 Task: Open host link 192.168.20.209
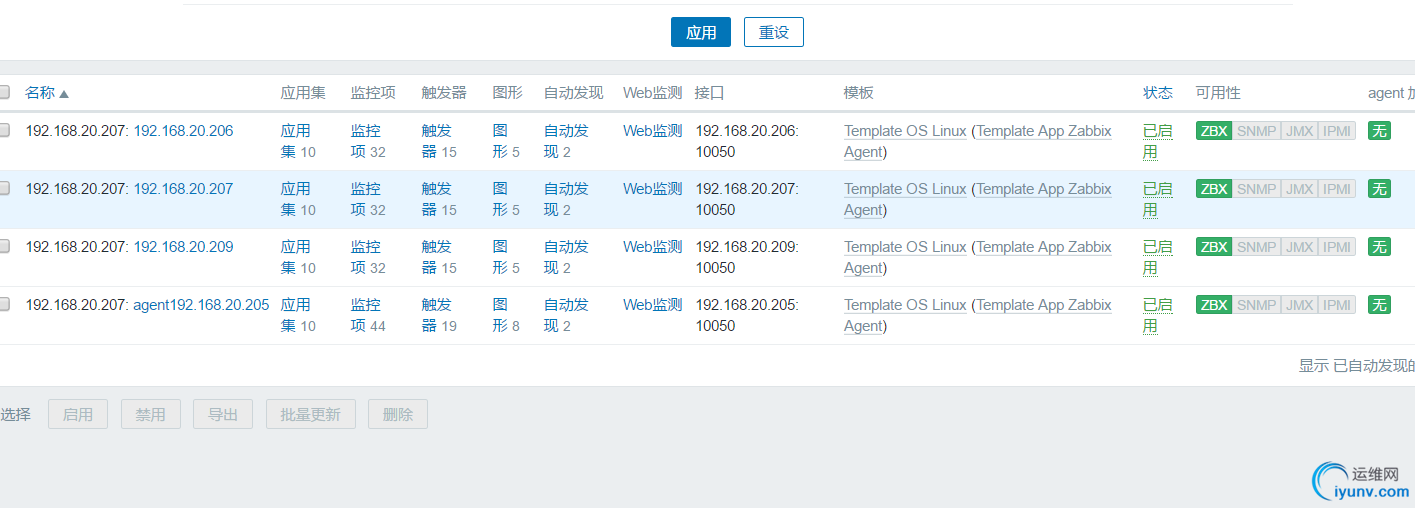(183, 247)
